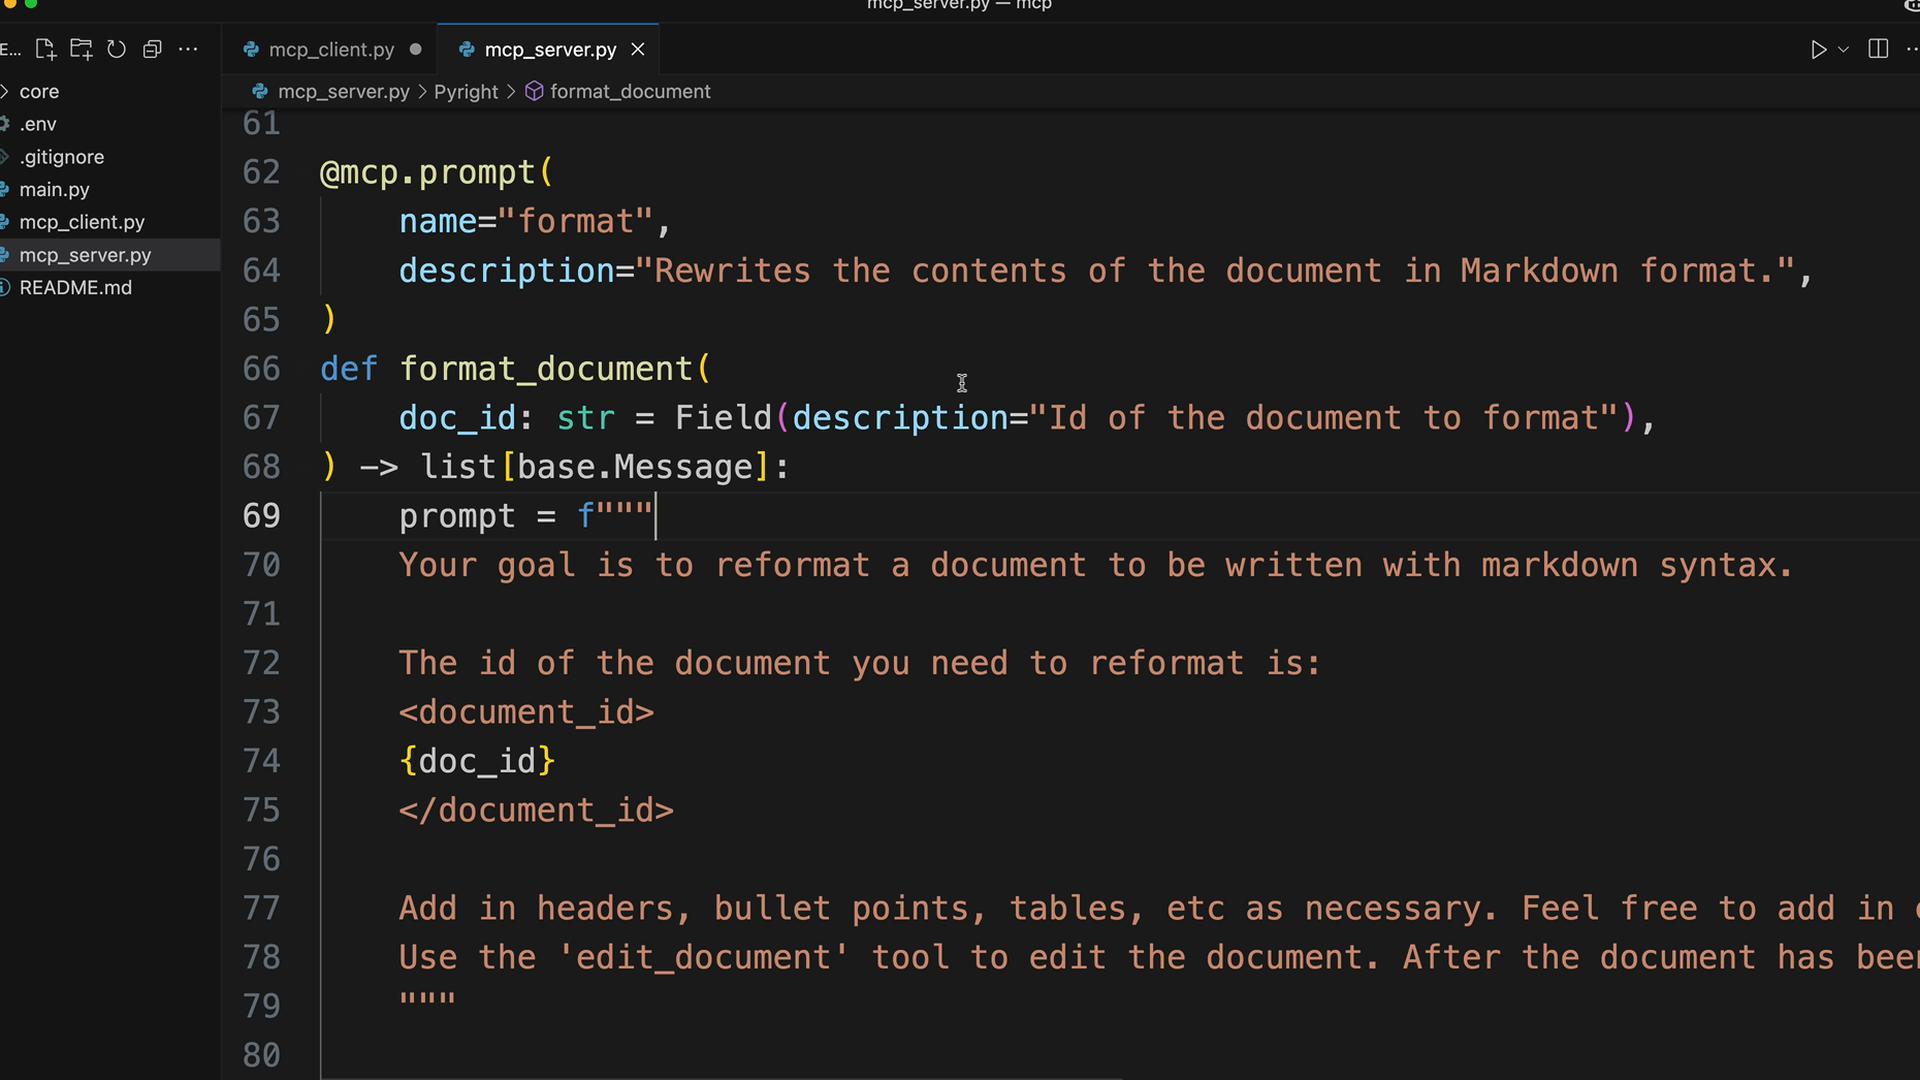The image size is (1920, 1080).
Task: Click the name="format" argument text
Action: (526, 221)
